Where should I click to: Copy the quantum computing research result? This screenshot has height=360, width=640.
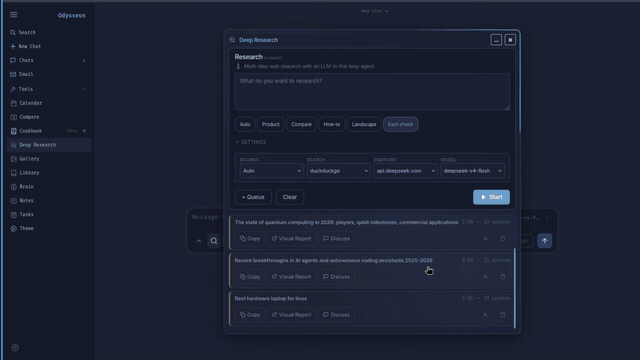coord(250,239)
